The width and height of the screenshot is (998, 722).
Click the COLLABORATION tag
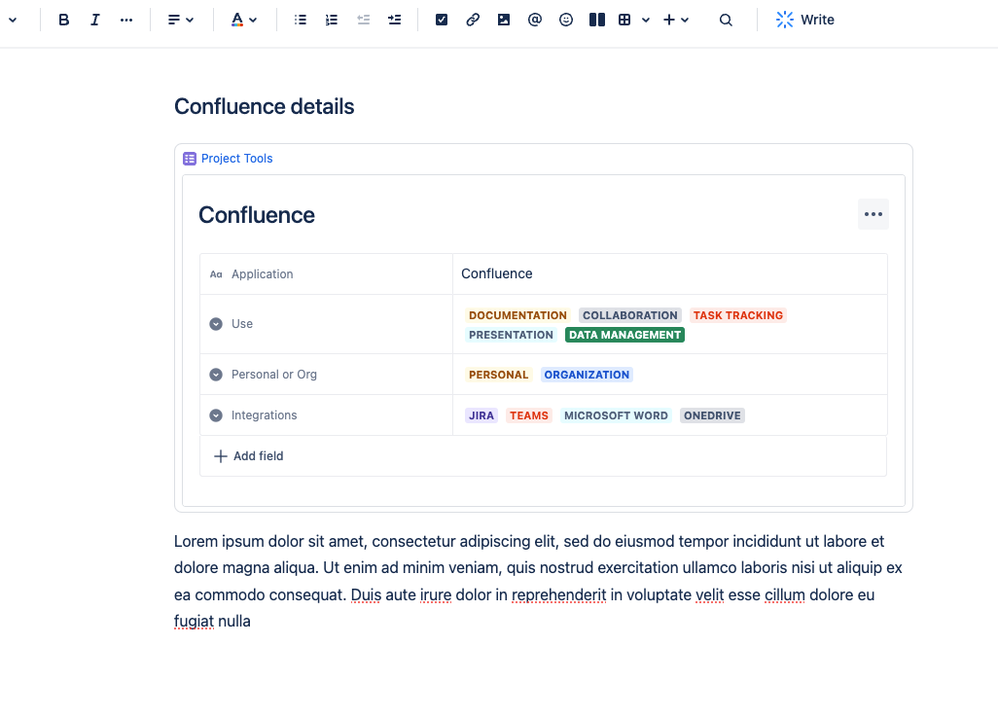630,315
